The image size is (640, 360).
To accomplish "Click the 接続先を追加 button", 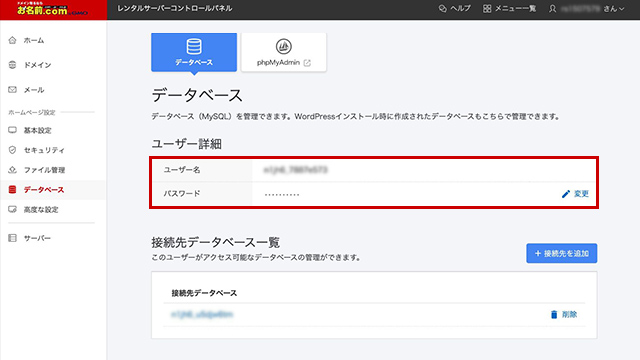I will [562, 253].
